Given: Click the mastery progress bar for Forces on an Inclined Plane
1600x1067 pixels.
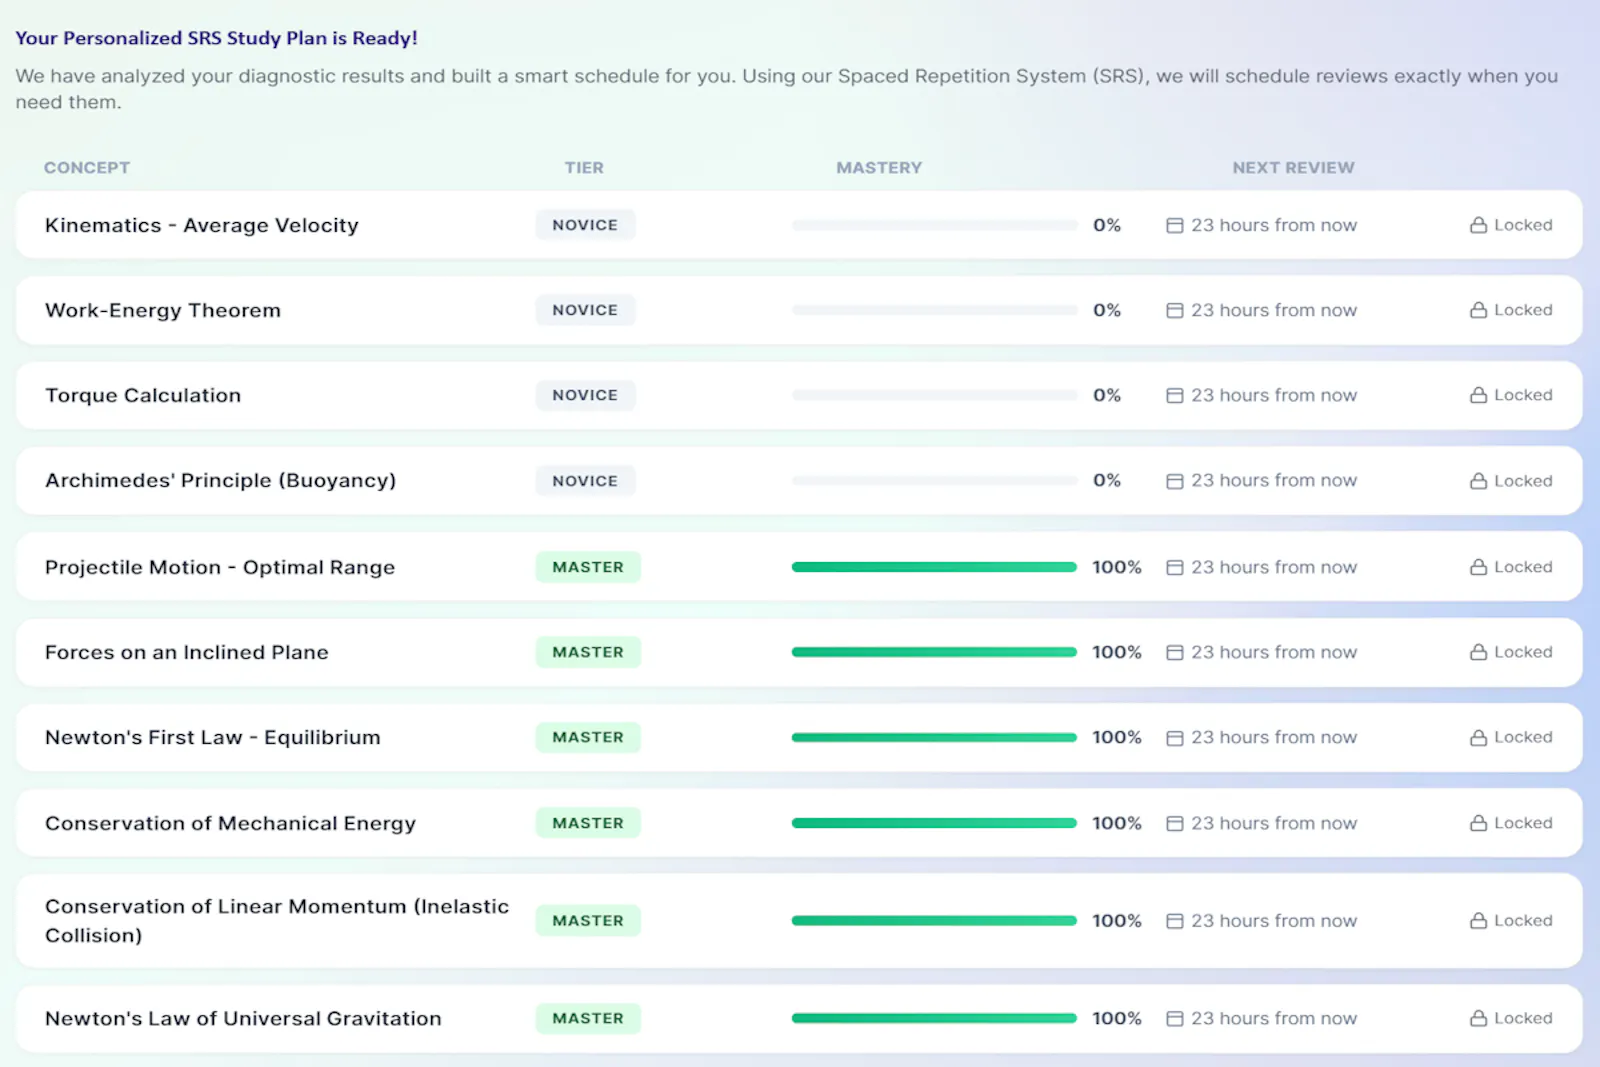Looking at the screenshot, I should 934,652.
